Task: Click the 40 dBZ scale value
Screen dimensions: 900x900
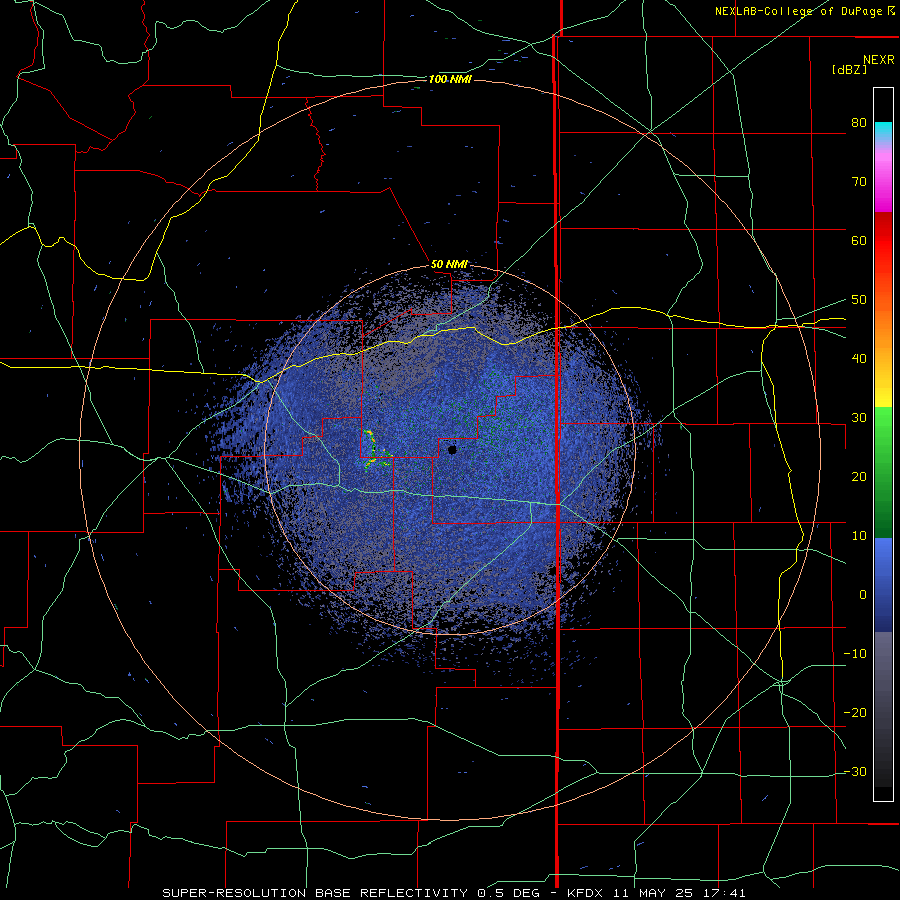Action: tap(859, 359)
